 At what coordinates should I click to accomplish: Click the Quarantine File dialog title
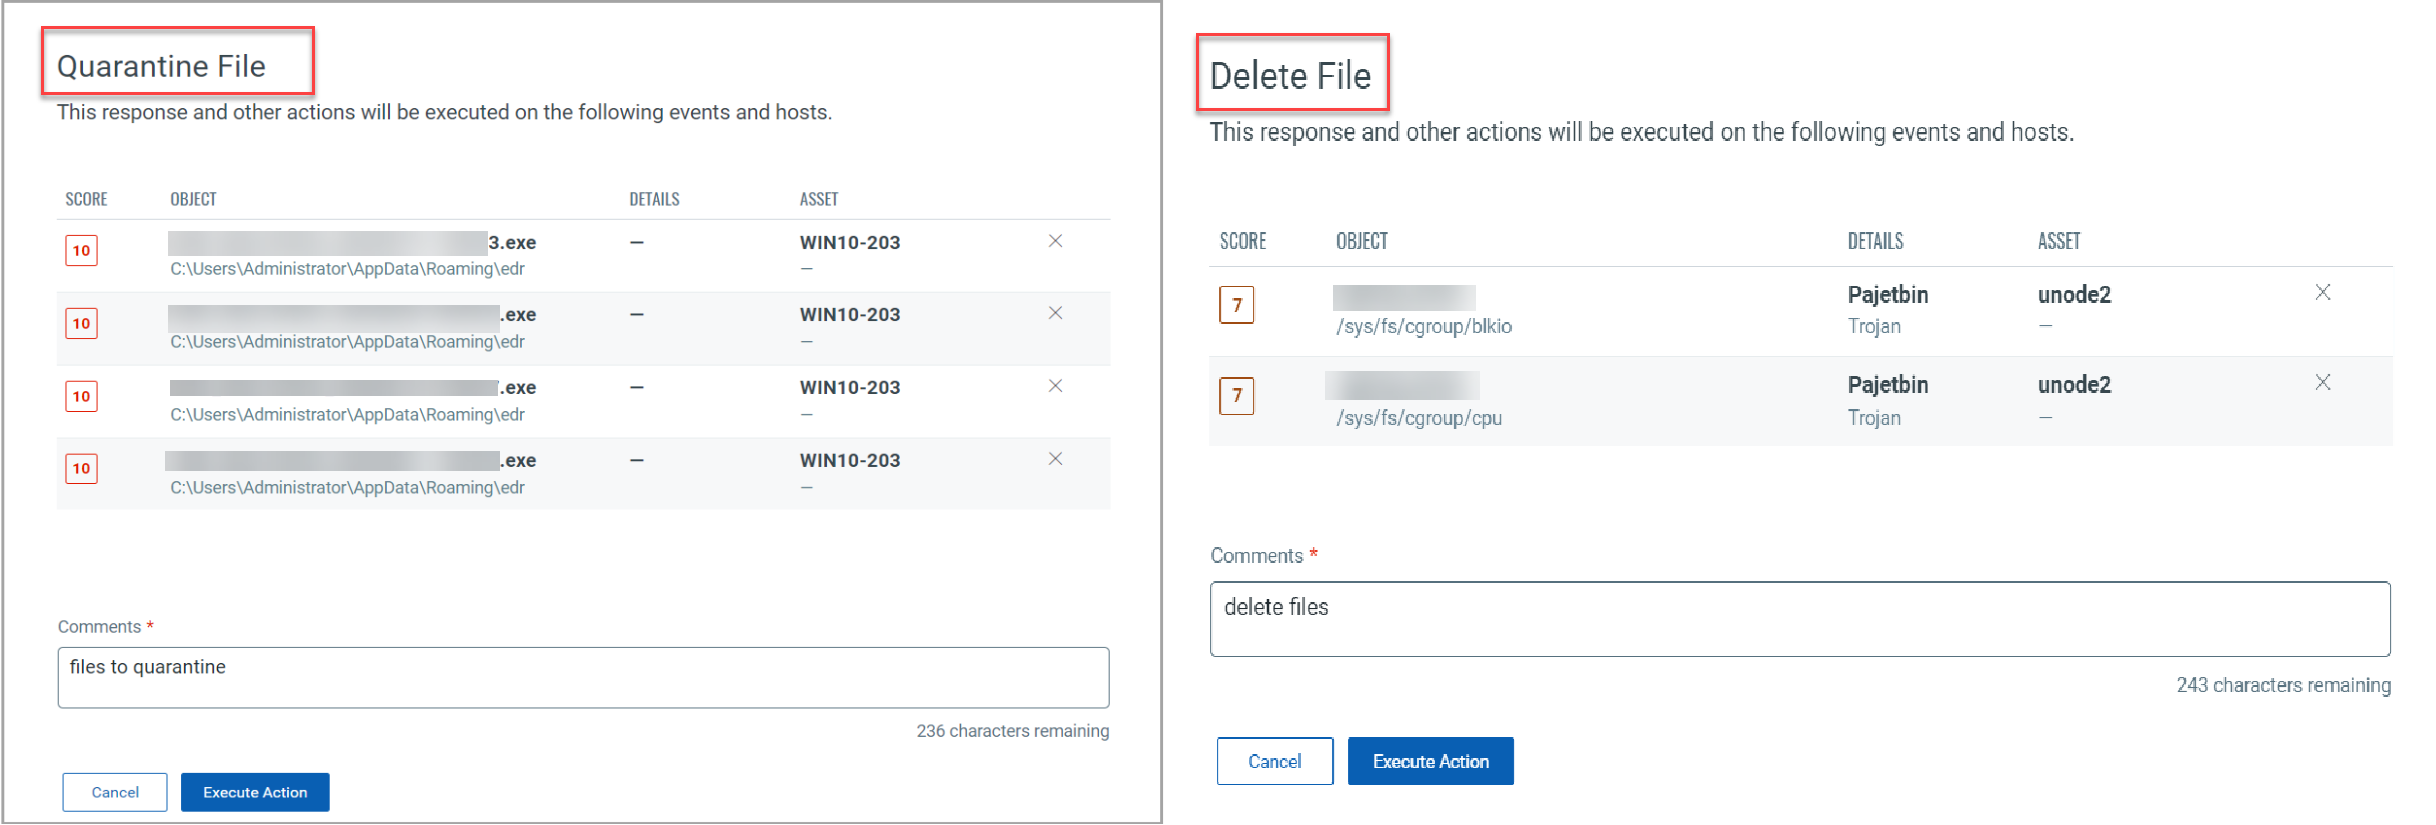pos(161,66)
